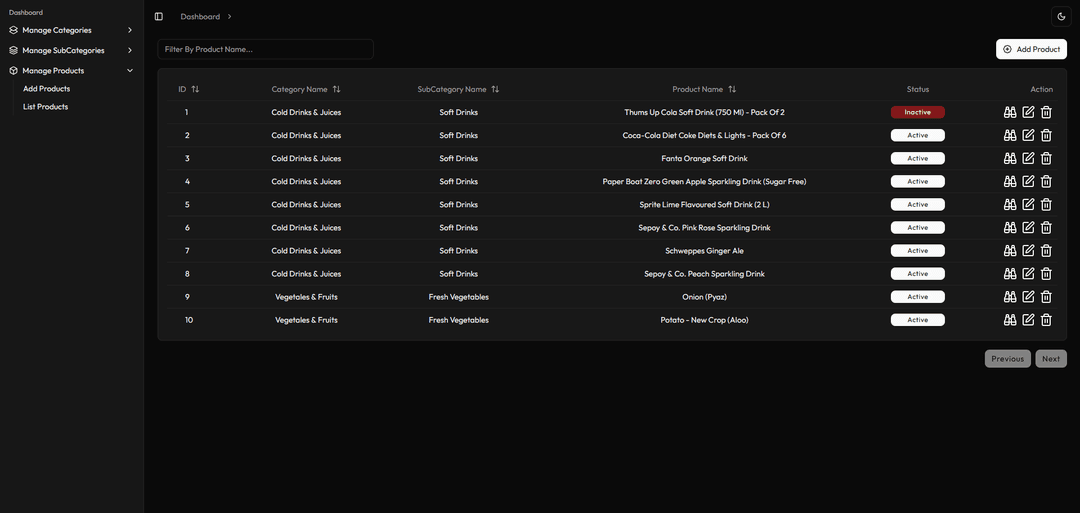Expand the Manage Categories menu
This screenshot has width=1080, height=513.
pyautogui.click(x=71, y=30)
